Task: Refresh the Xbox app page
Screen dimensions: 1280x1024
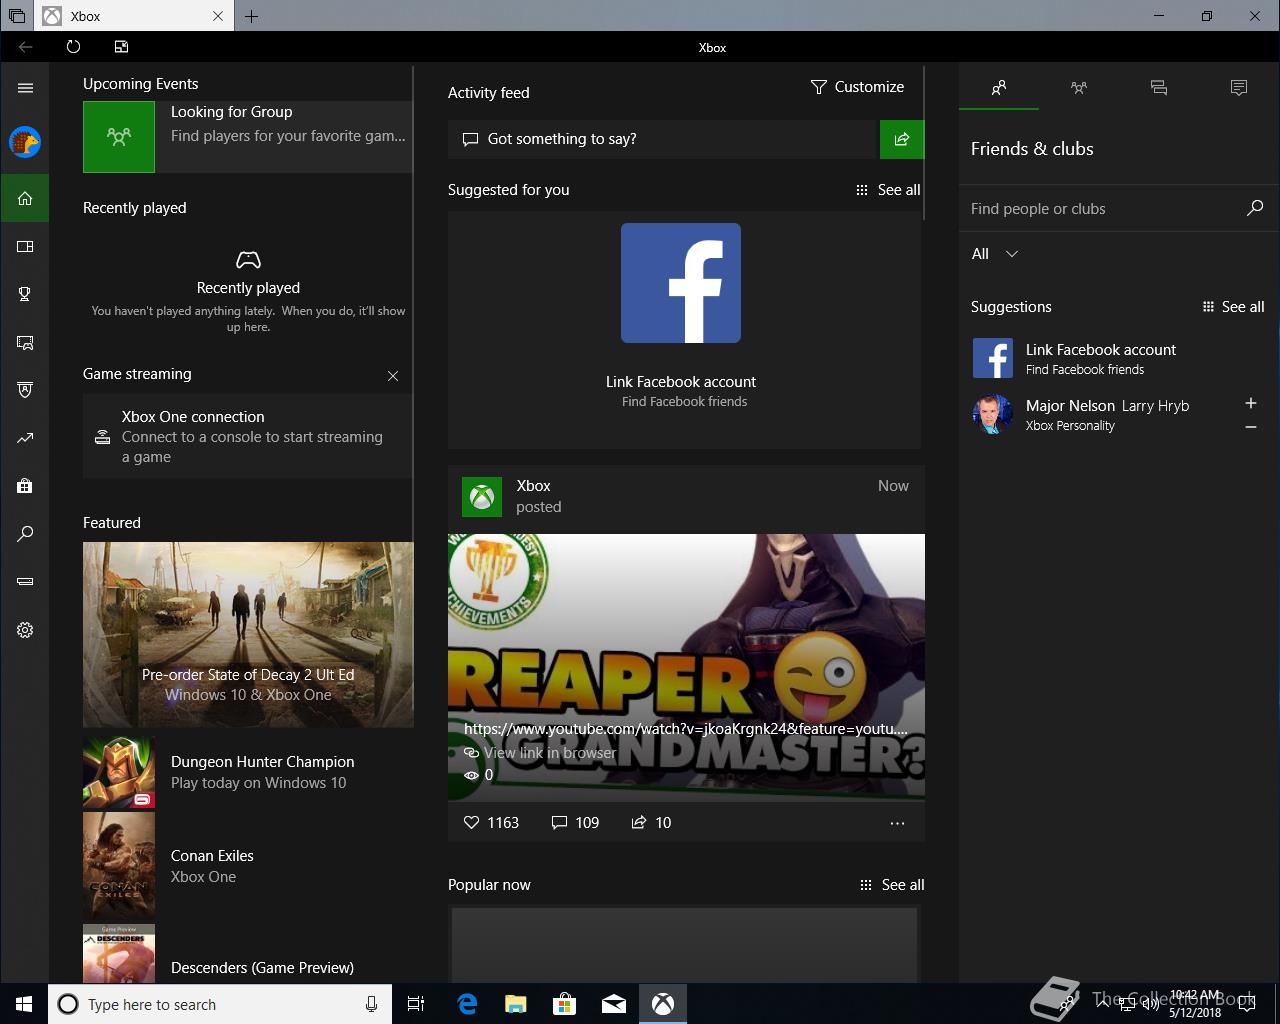Action: pyautogui.click(x=73, y=47)
